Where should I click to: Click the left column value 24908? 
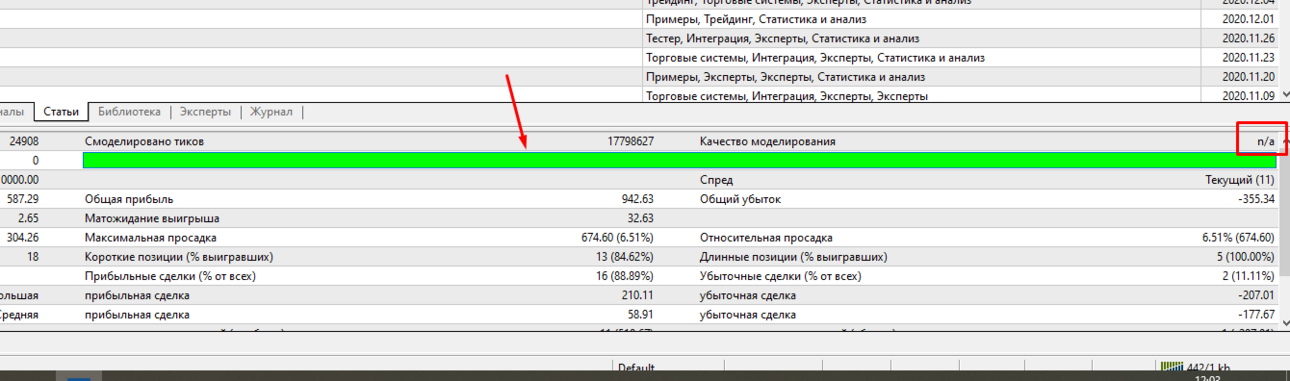pos(23,142)
